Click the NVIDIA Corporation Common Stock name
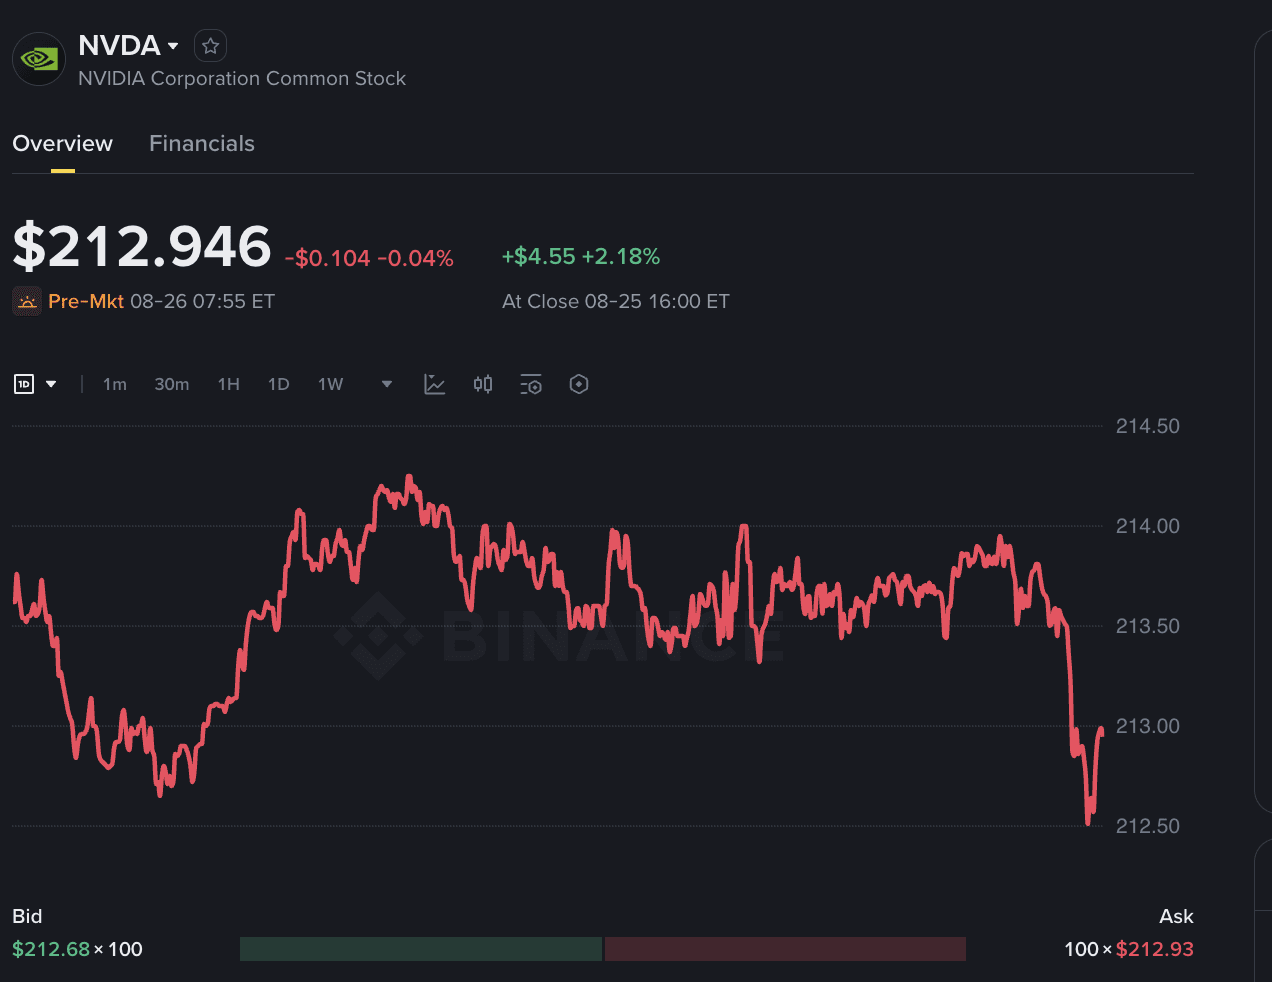The height and width of the screenshot is (982, 1272). tap(242, 78)
